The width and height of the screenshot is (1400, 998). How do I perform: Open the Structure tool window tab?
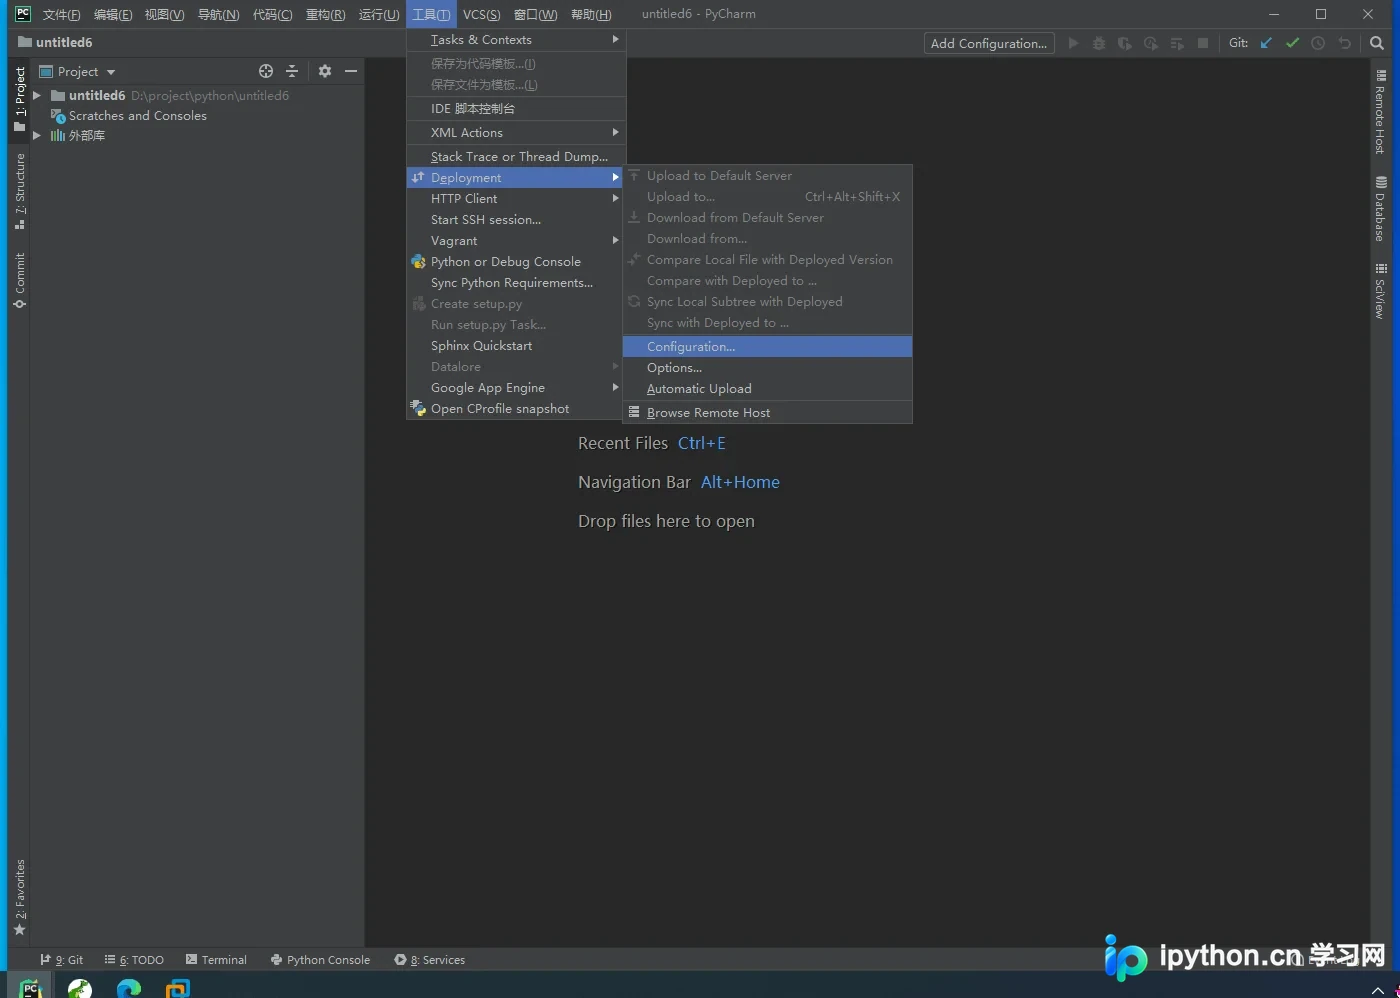point(19,191)
